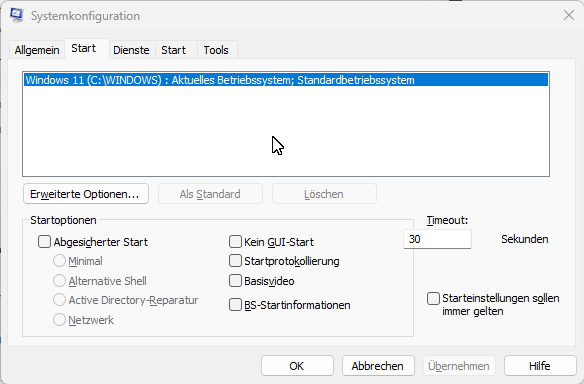Click the Sekunden label

point(524,239)
